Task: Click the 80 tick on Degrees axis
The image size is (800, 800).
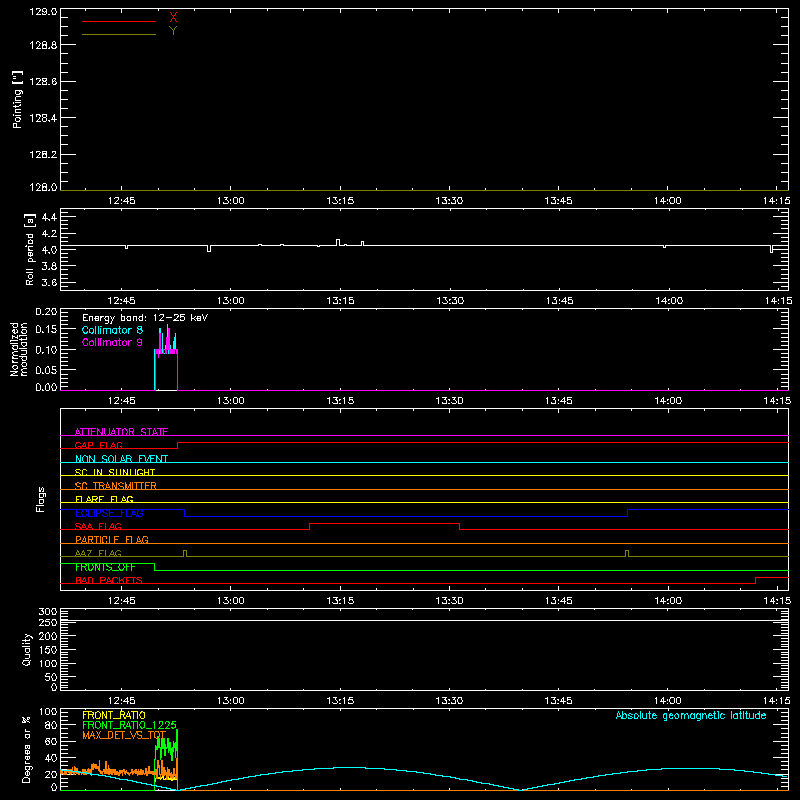Action: pyautogui.click(x=51, y=725)
